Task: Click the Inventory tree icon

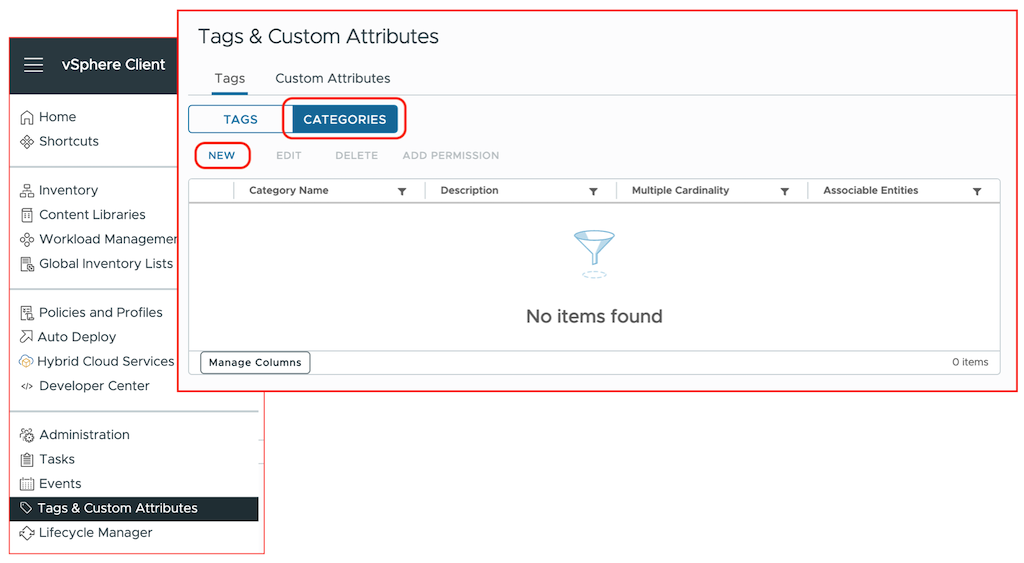Action: pos(27,191)
